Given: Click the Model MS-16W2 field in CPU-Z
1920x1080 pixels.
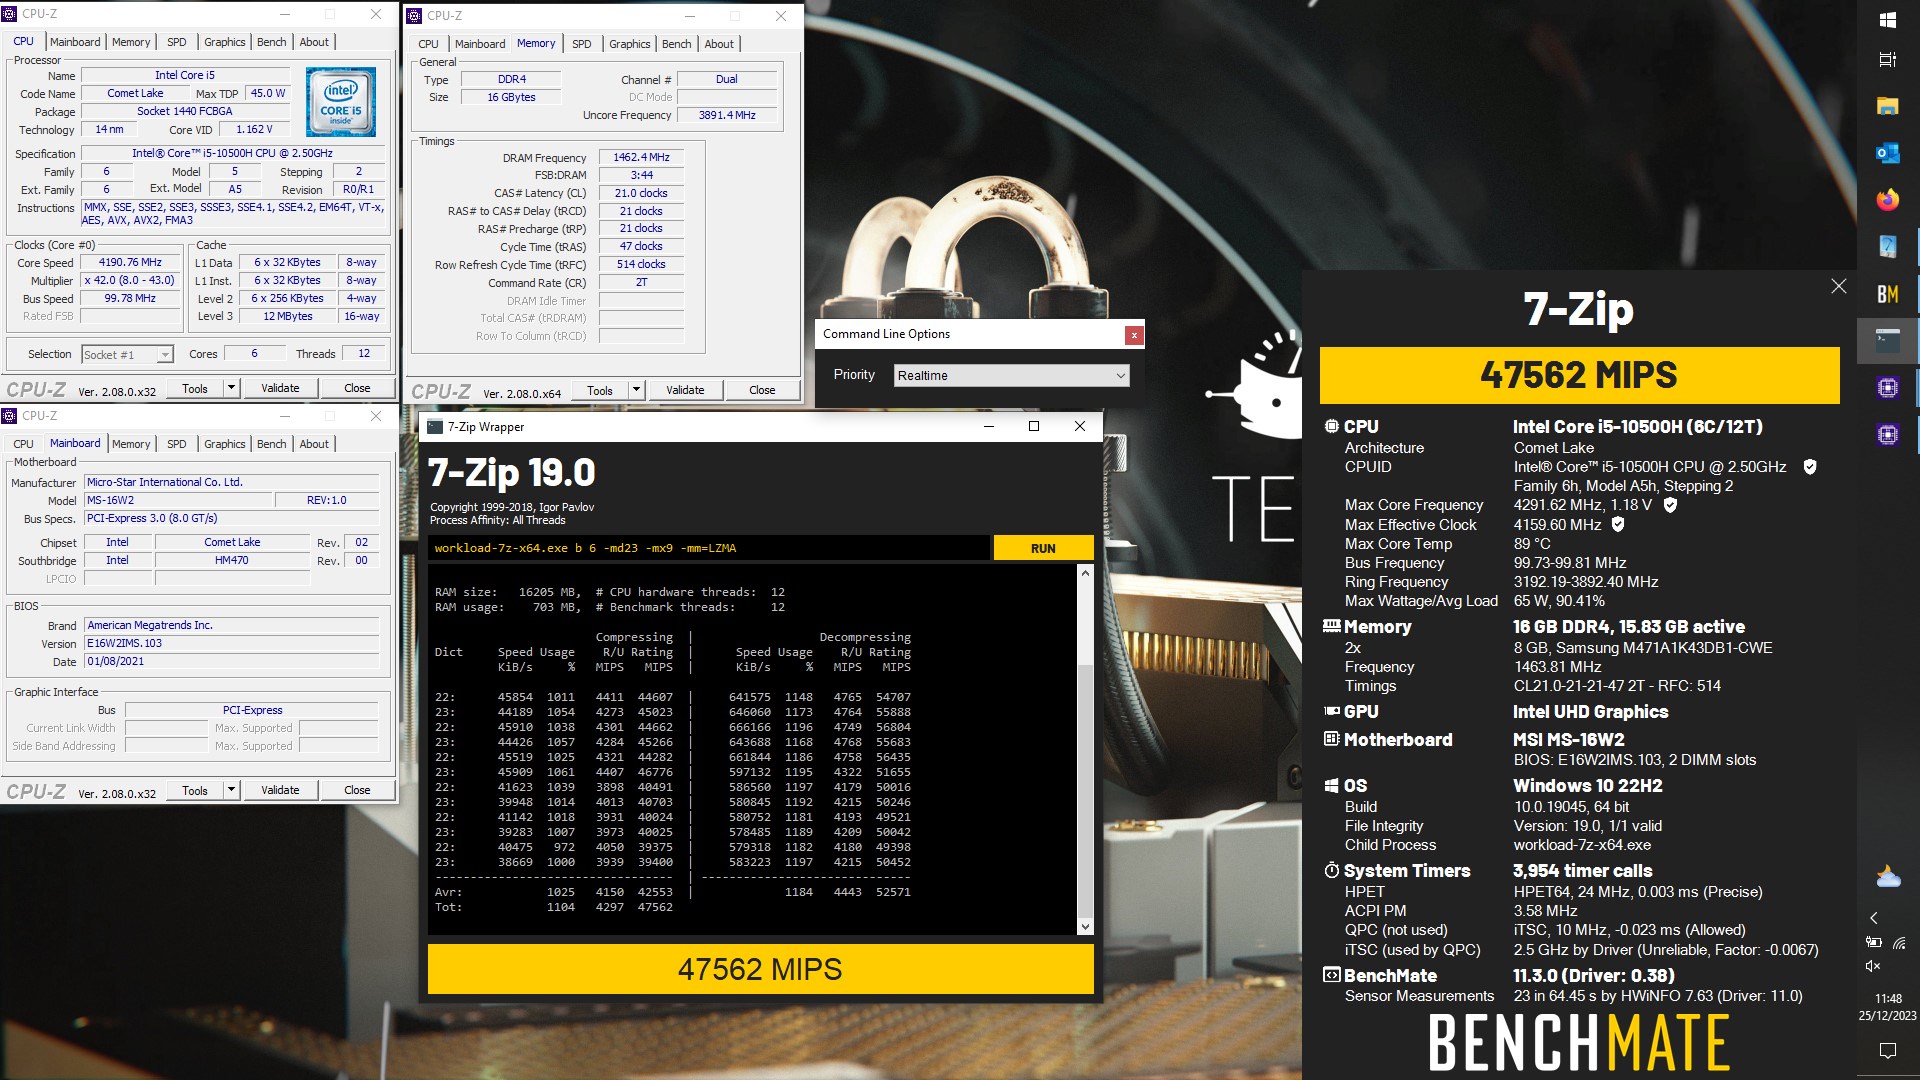Looking at the screenshot, I should [x=176, y=500].
